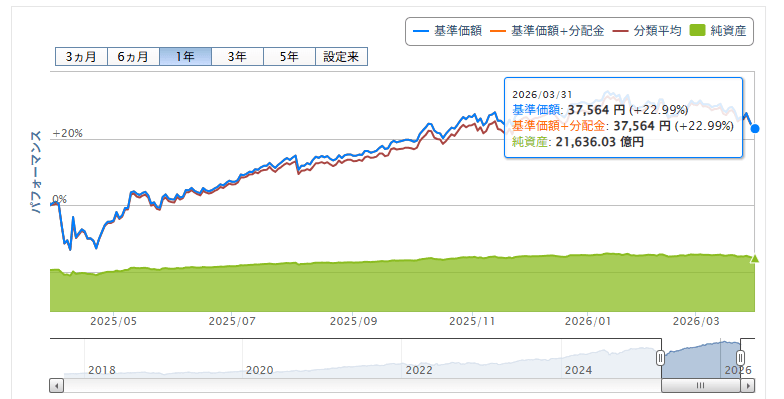Image resolution: width=784 pixels, height=399 pixels.
Task: Click the green triangle net asset marker
Action: tap(754, 258)
